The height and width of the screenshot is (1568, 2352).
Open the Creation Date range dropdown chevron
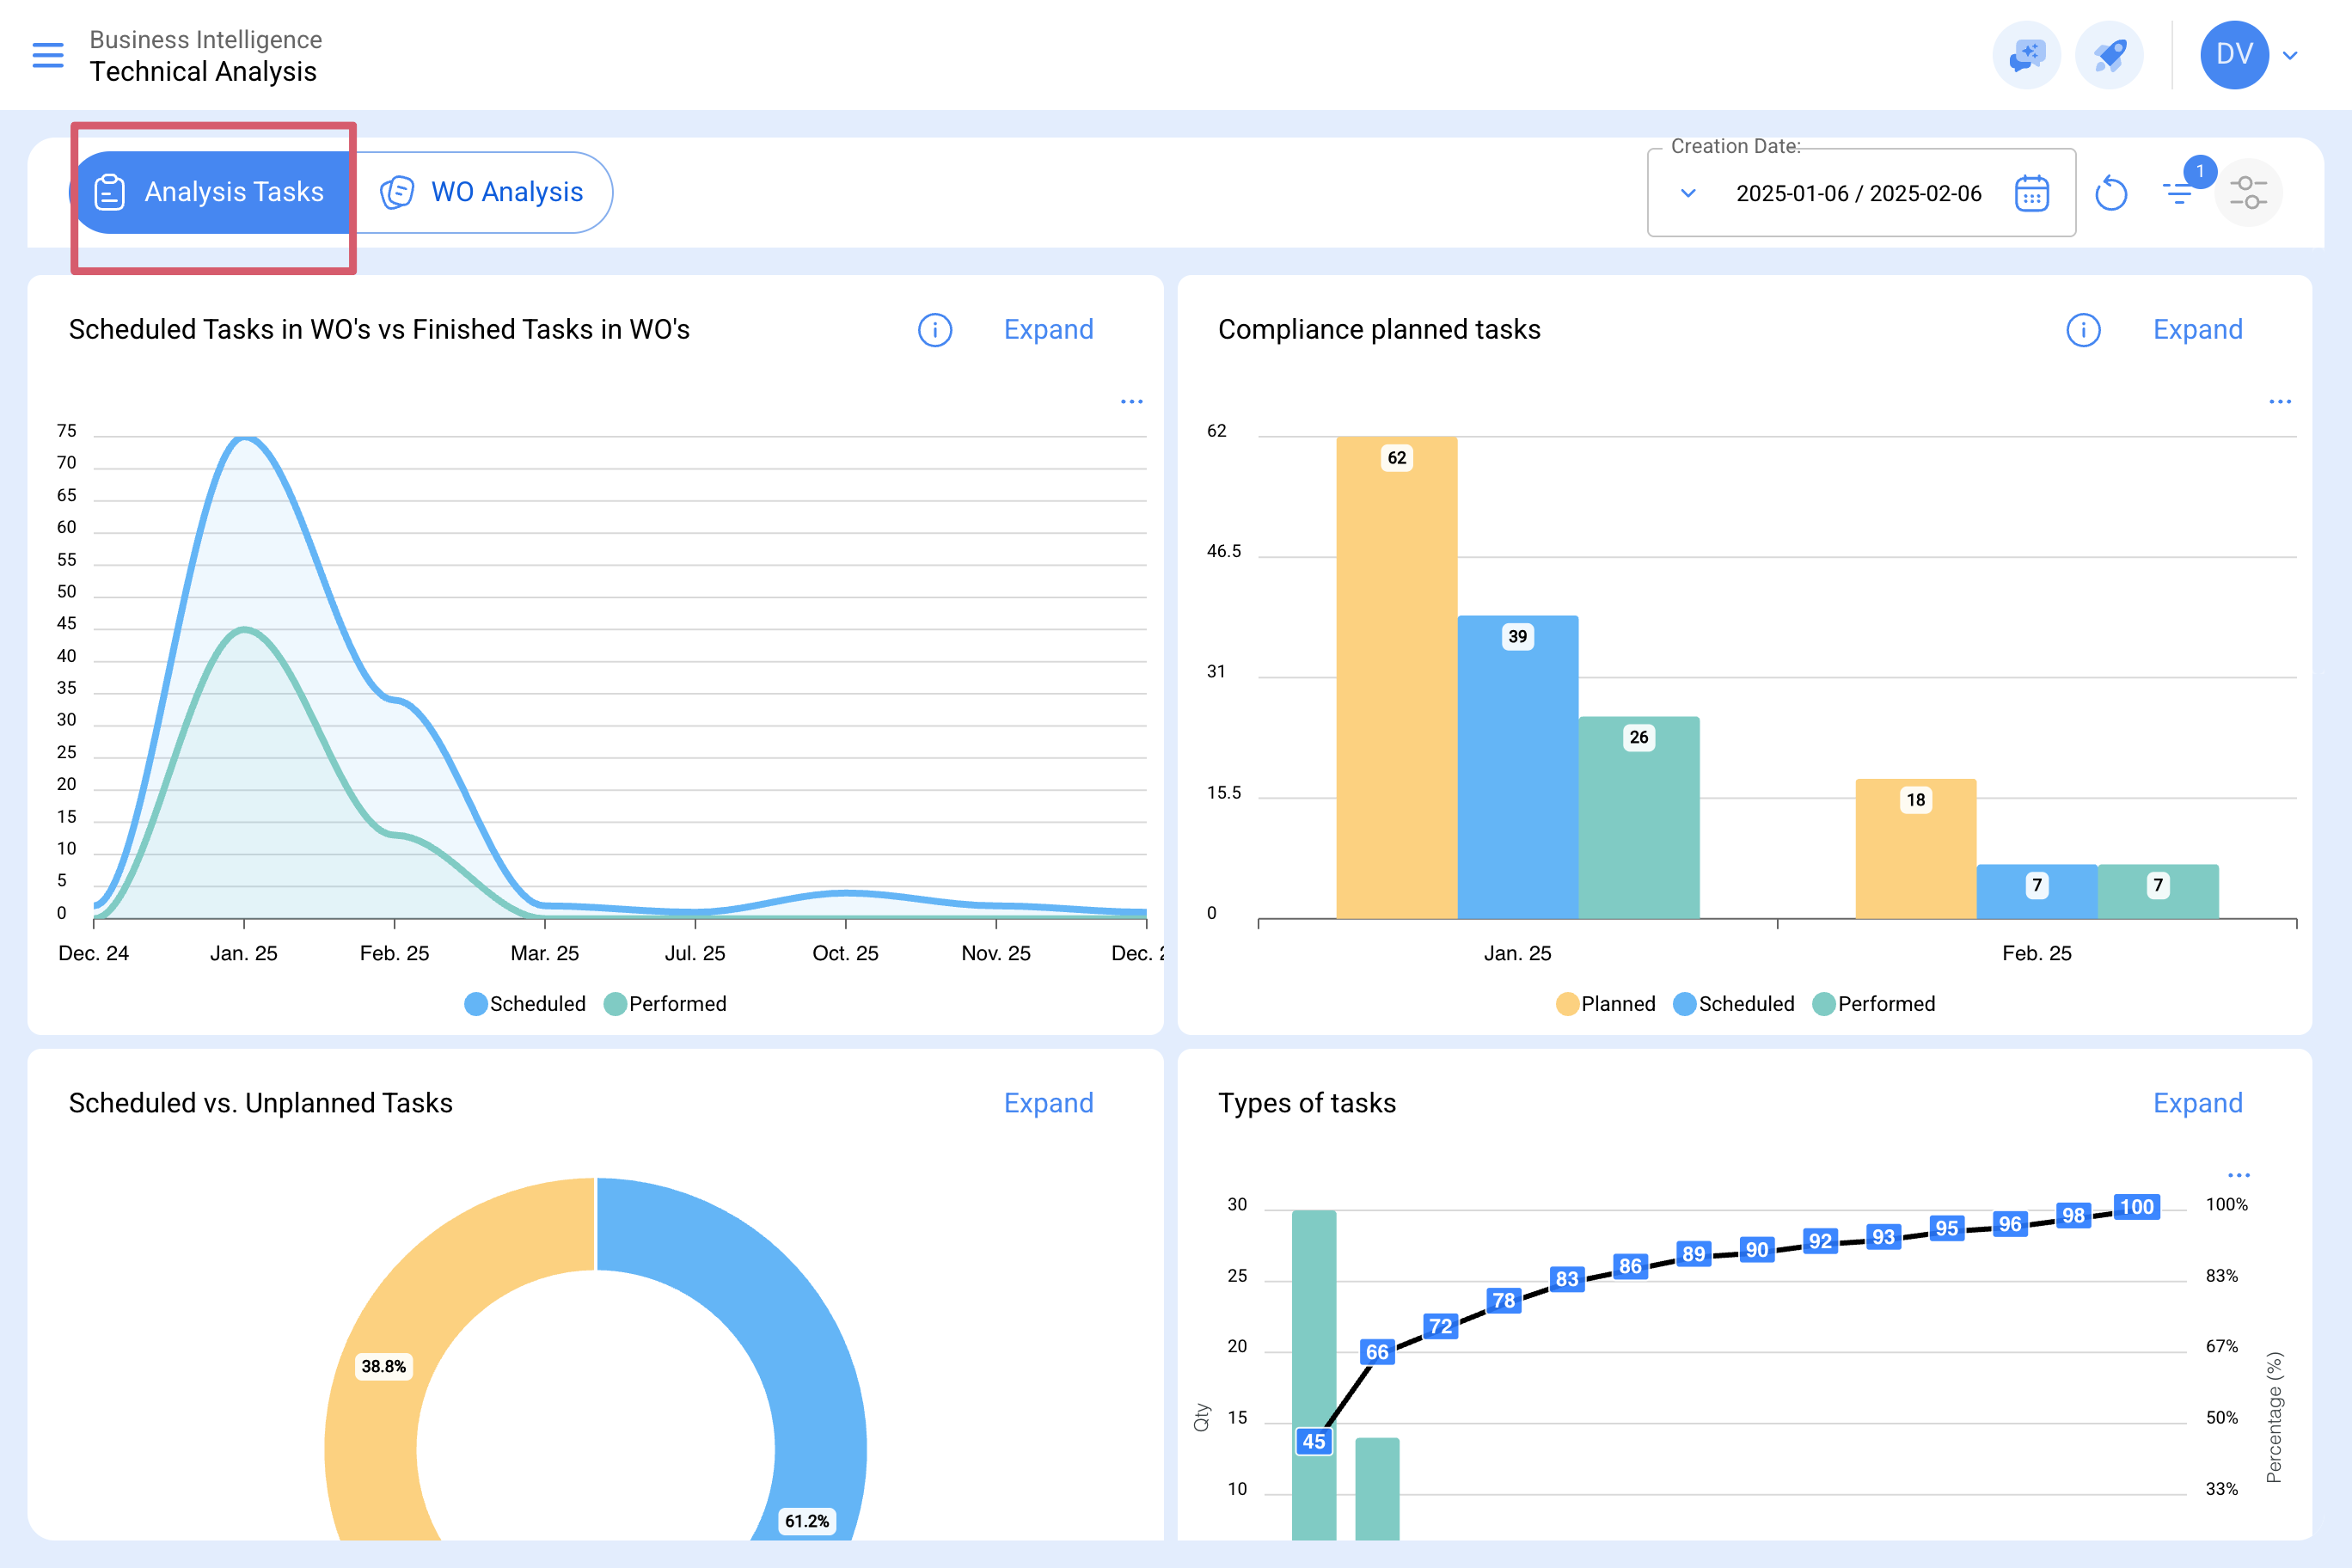click(x=1688, y=193)
